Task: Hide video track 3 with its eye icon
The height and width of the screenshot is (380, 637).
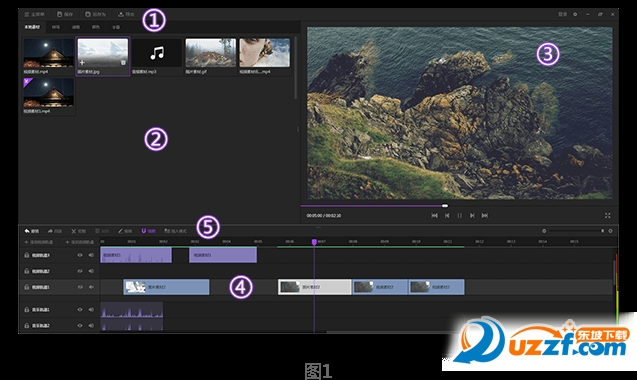Action: tap(80, 255)
